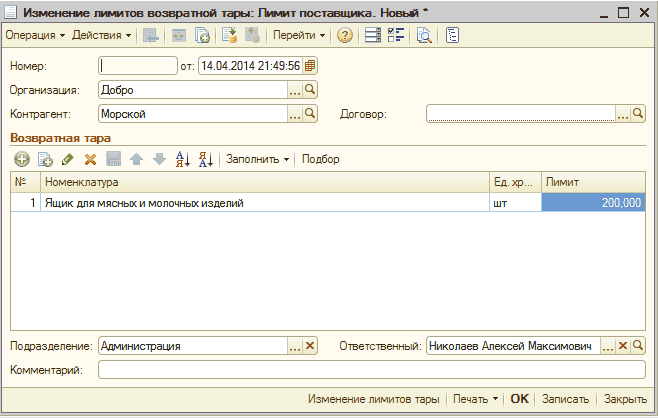Click the document preview magnifier icon

(x=424, y=35)
